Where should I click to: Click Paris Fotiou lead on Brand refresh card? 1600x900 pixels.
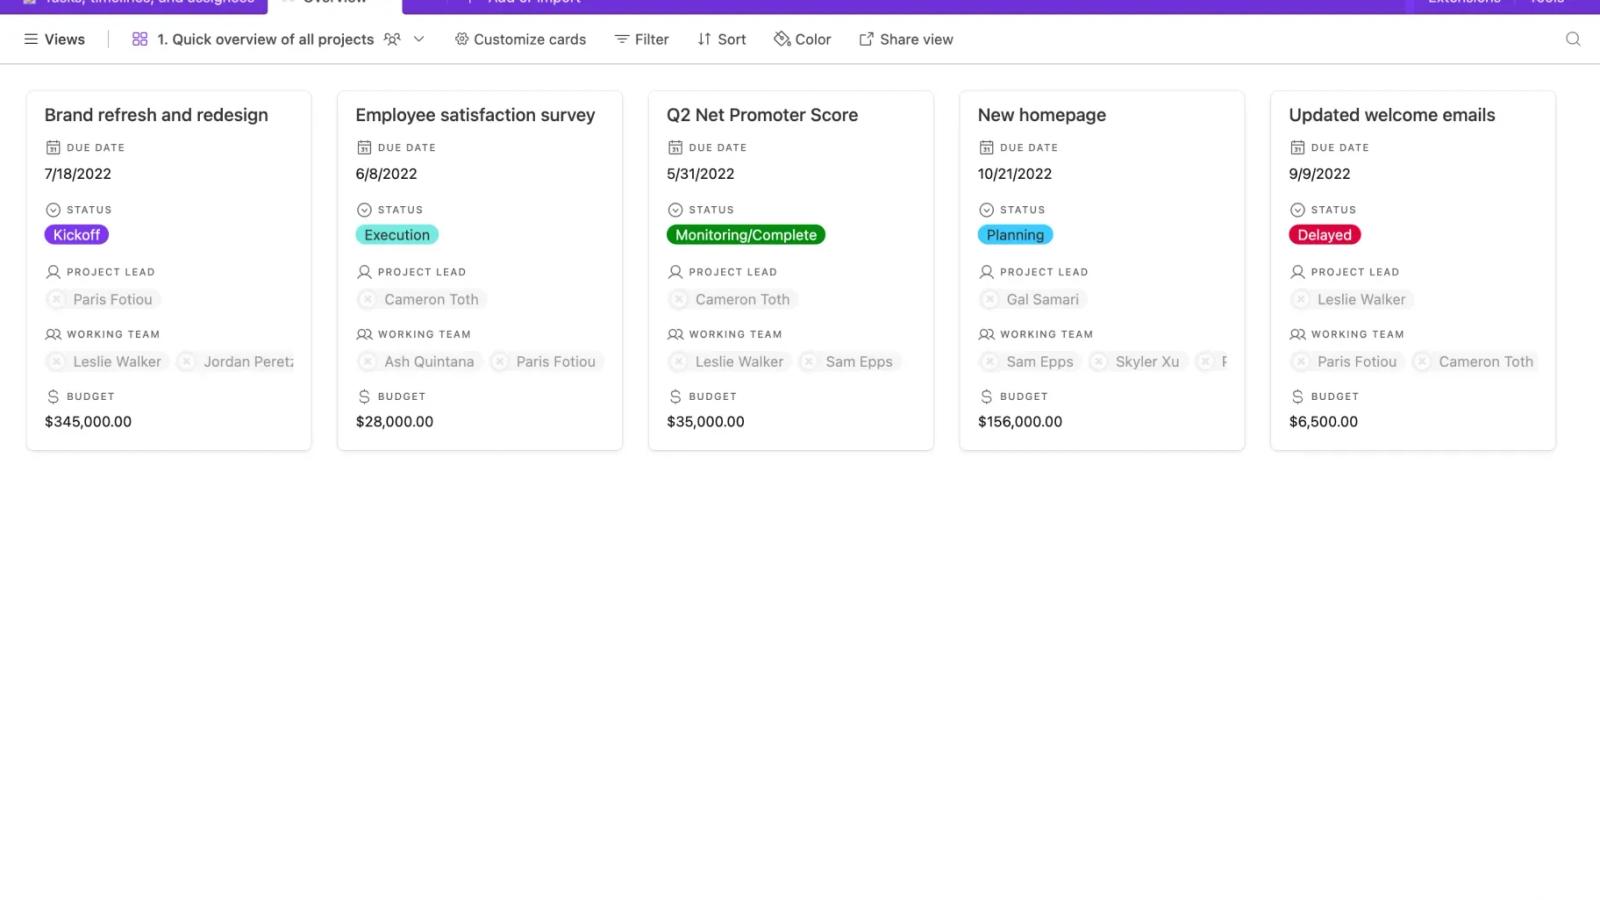pyautogui.click(x=104, y=299)
